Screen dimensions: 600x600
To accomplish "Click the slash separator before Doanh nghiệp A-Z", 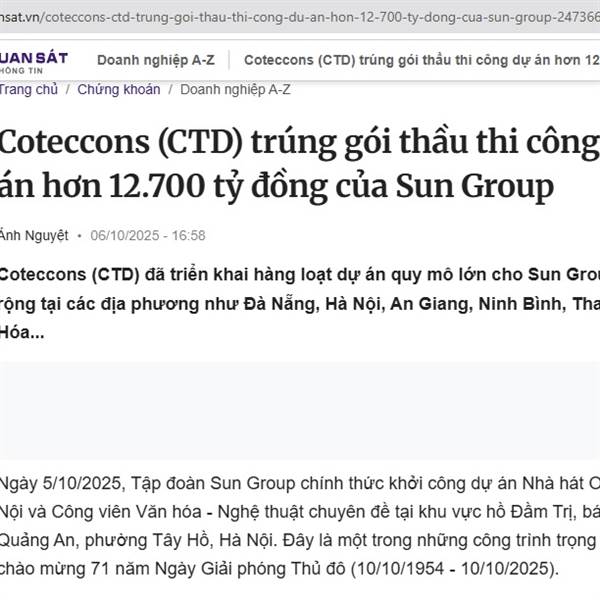I will [x=171, y=89].
